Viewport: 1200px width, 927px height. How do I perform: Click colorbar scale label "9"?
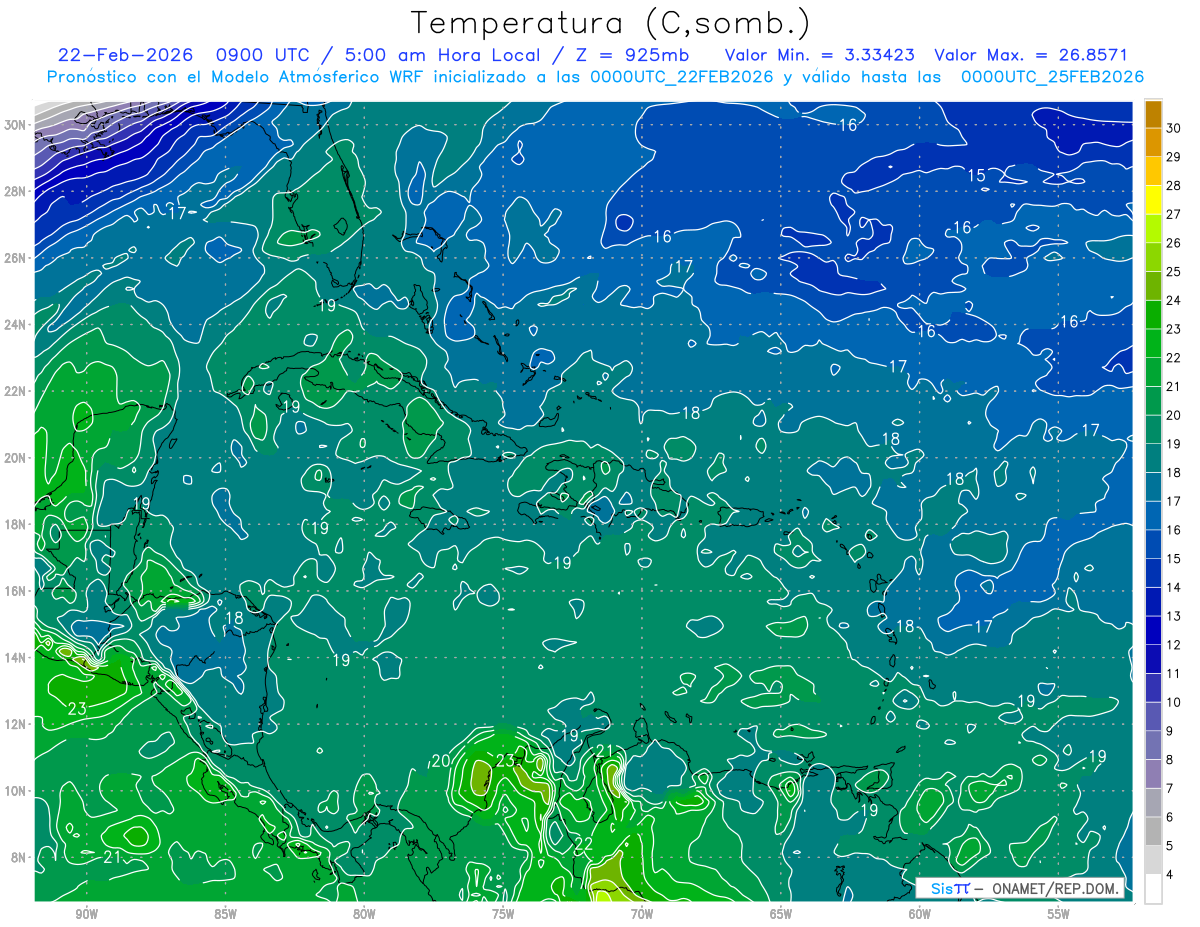[1171, 731]
